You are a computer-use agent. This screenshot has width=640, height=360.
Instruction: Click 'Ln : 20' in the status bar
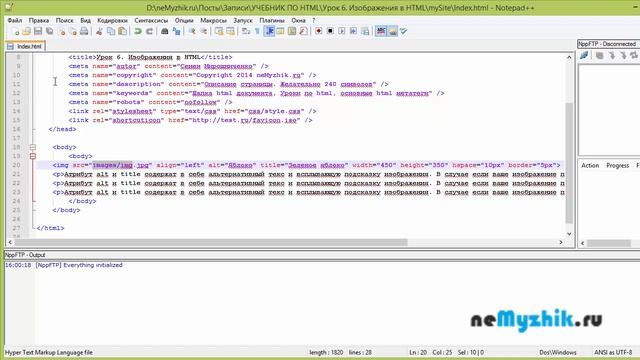418,352
